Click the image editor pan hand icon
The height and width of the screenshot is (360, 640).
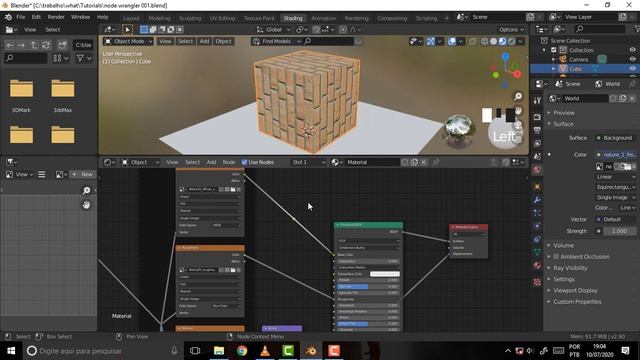point(86,205)
